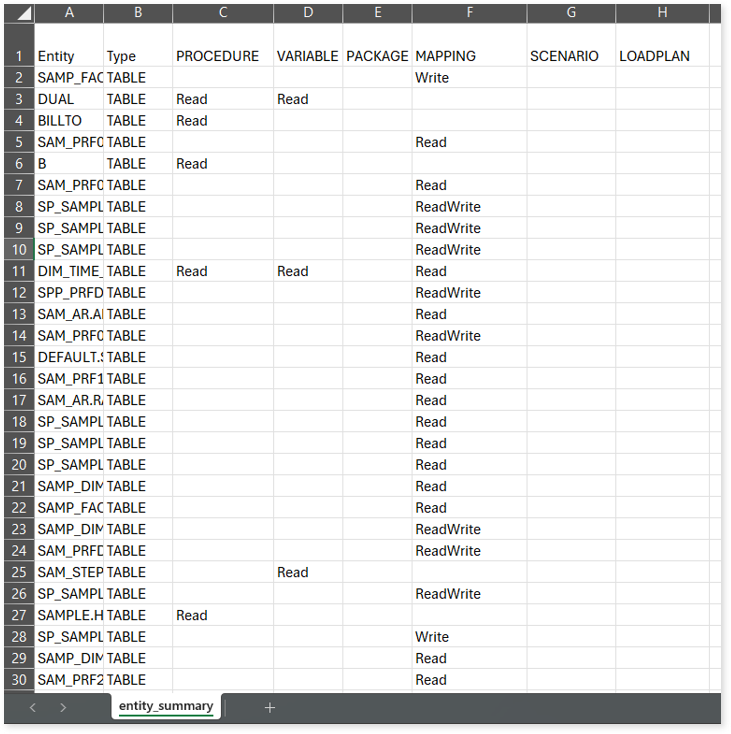Click the Write cell in row 2
Viewport: 731px width, 734px height.
(469, 77)
